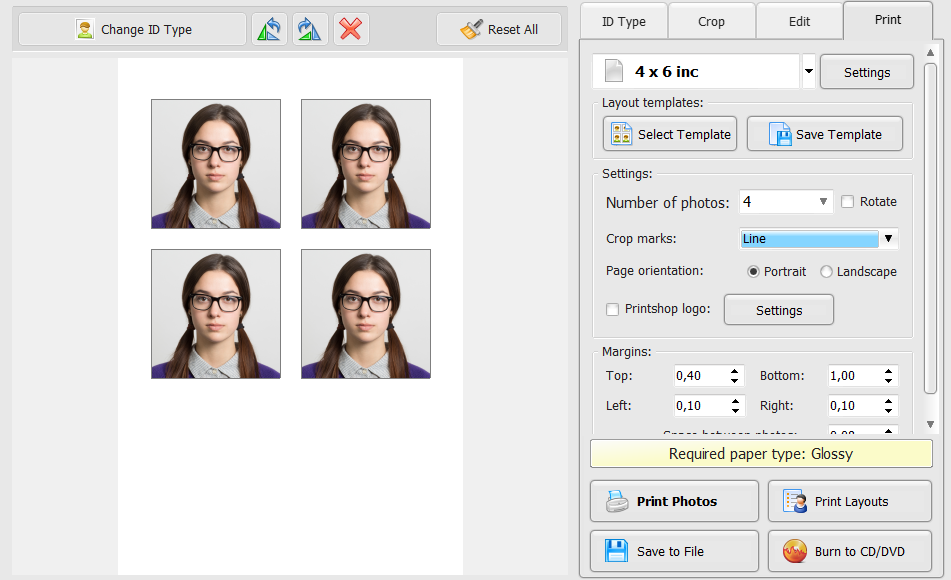This screenshot has width=951, height=580.
Task: Increase the Right margin with up arrow
Action: coord(889,400)
